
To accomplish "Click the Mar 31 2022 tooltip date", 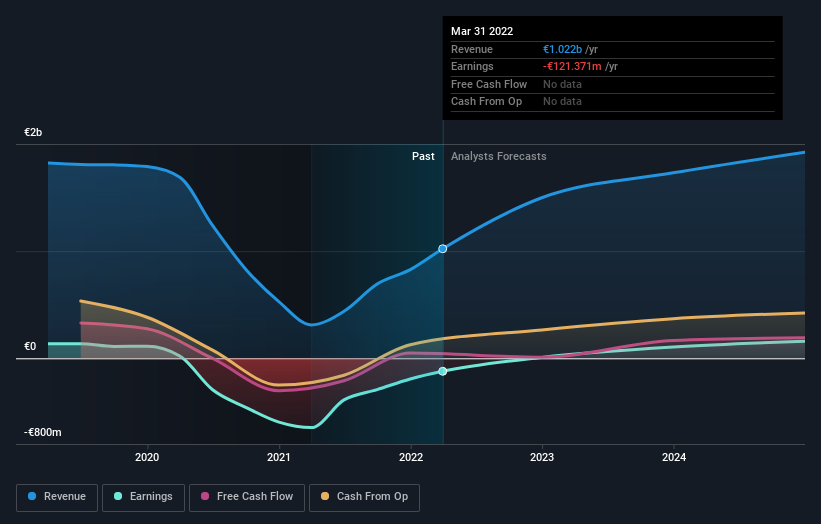I will (482, 31).
